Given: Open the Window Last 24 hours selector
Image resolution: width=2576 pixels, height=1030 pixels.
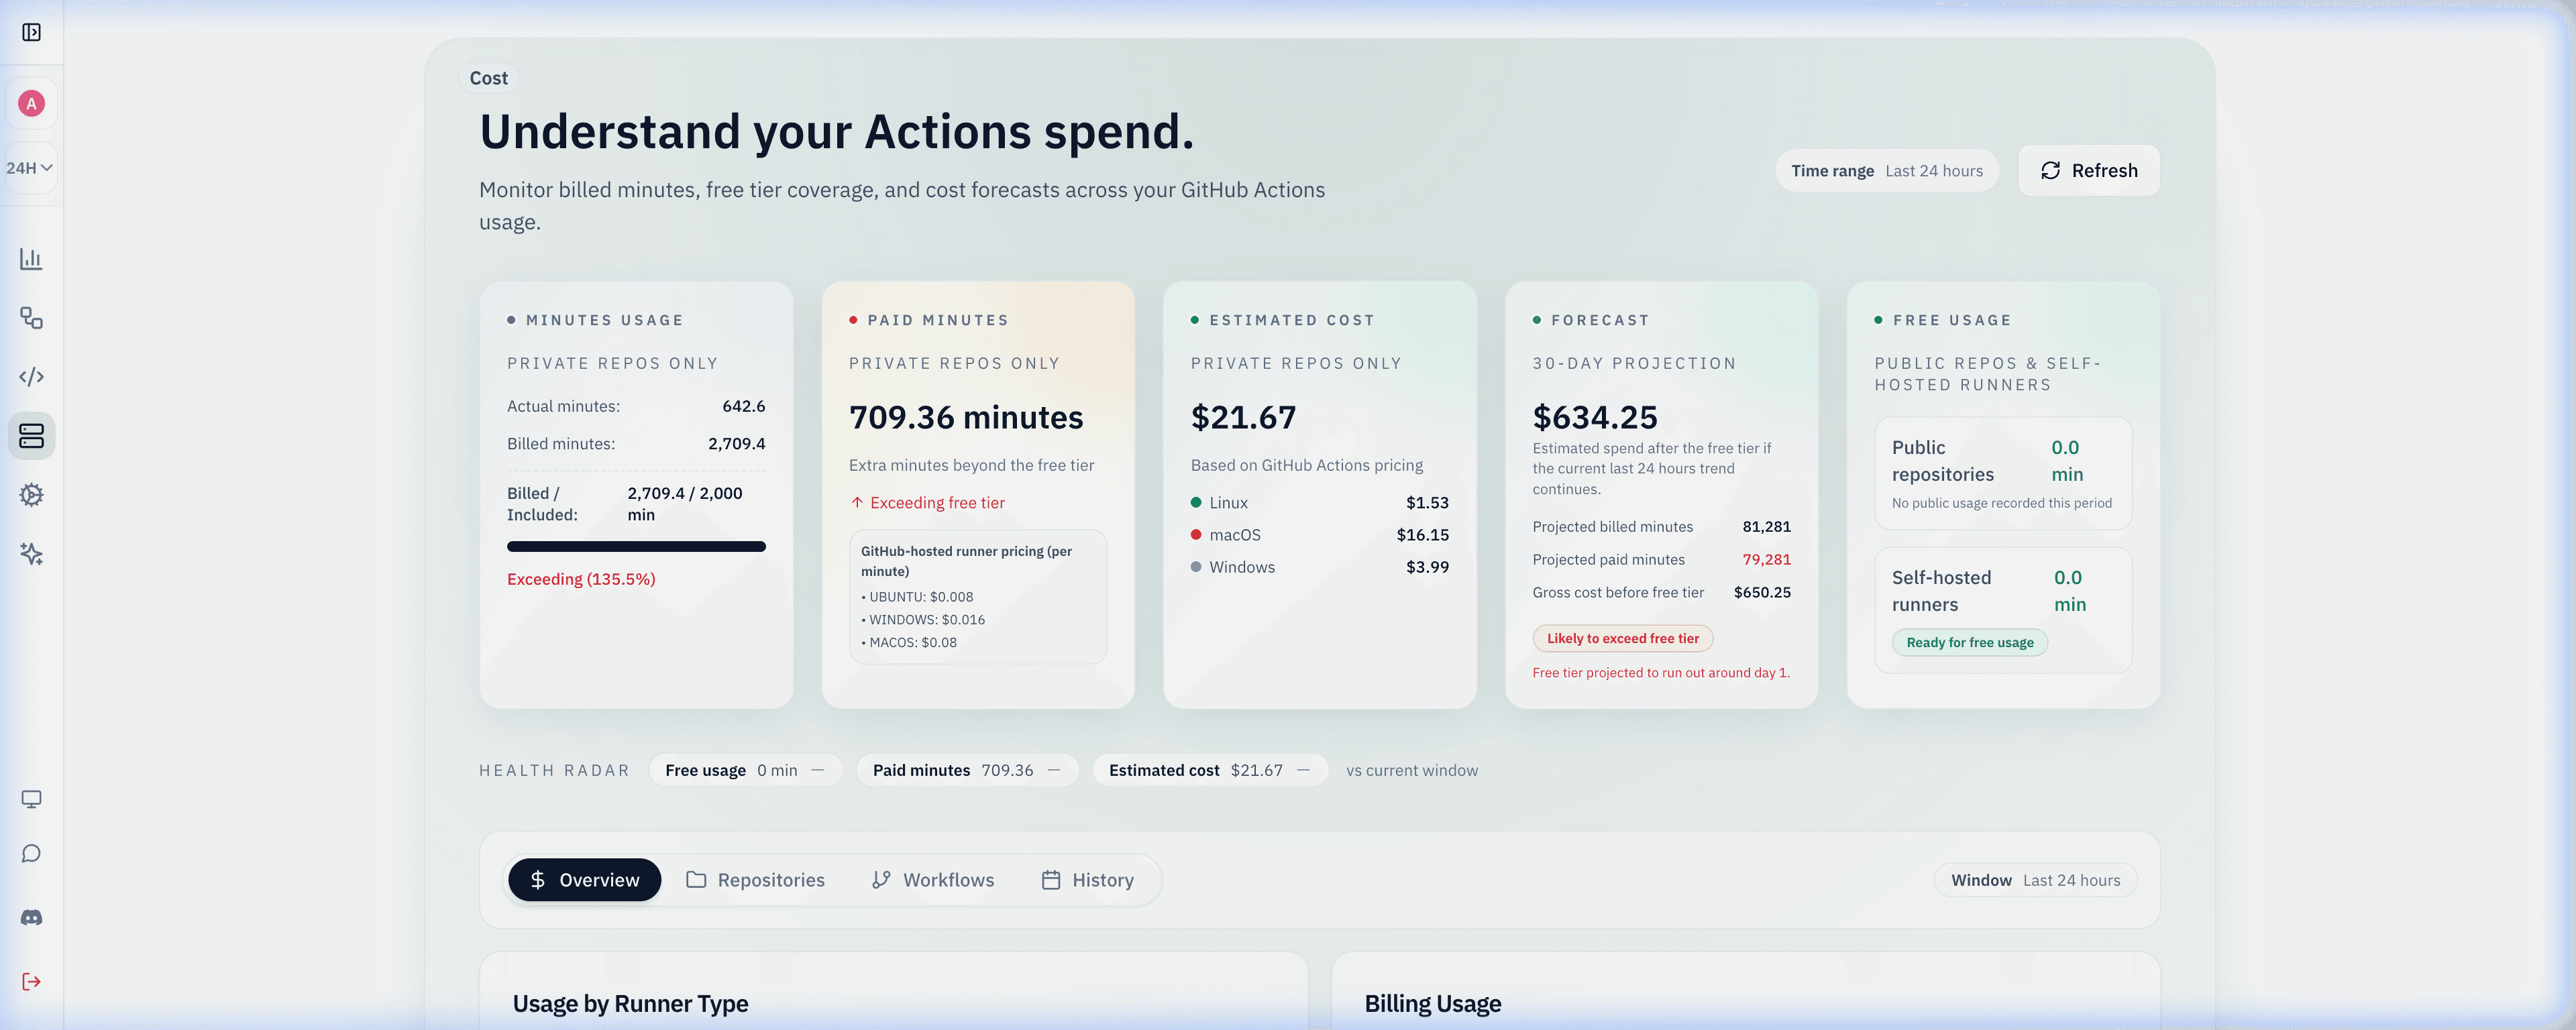Looking at the screenshot, I should [2035, 879].
